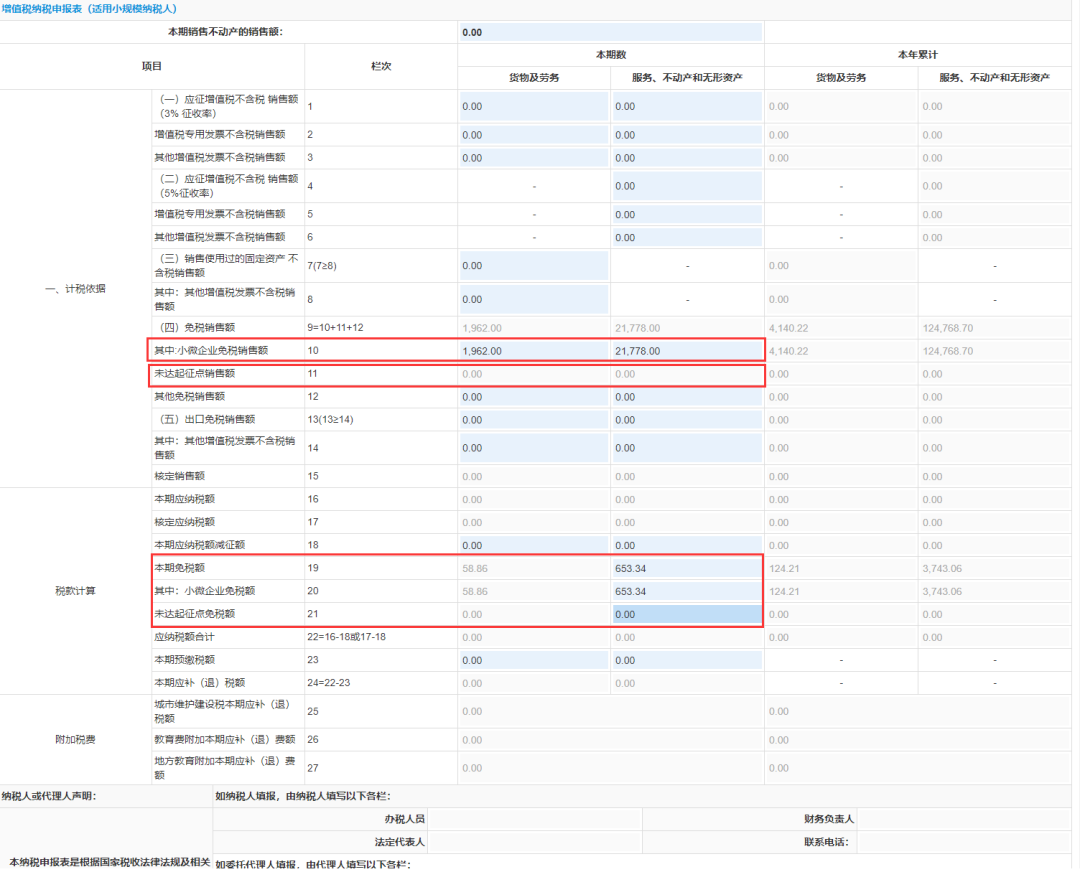Click row 8 货物及劳务 input field
This screenshot has height=872, width=1080.
[x=534, y=299]
